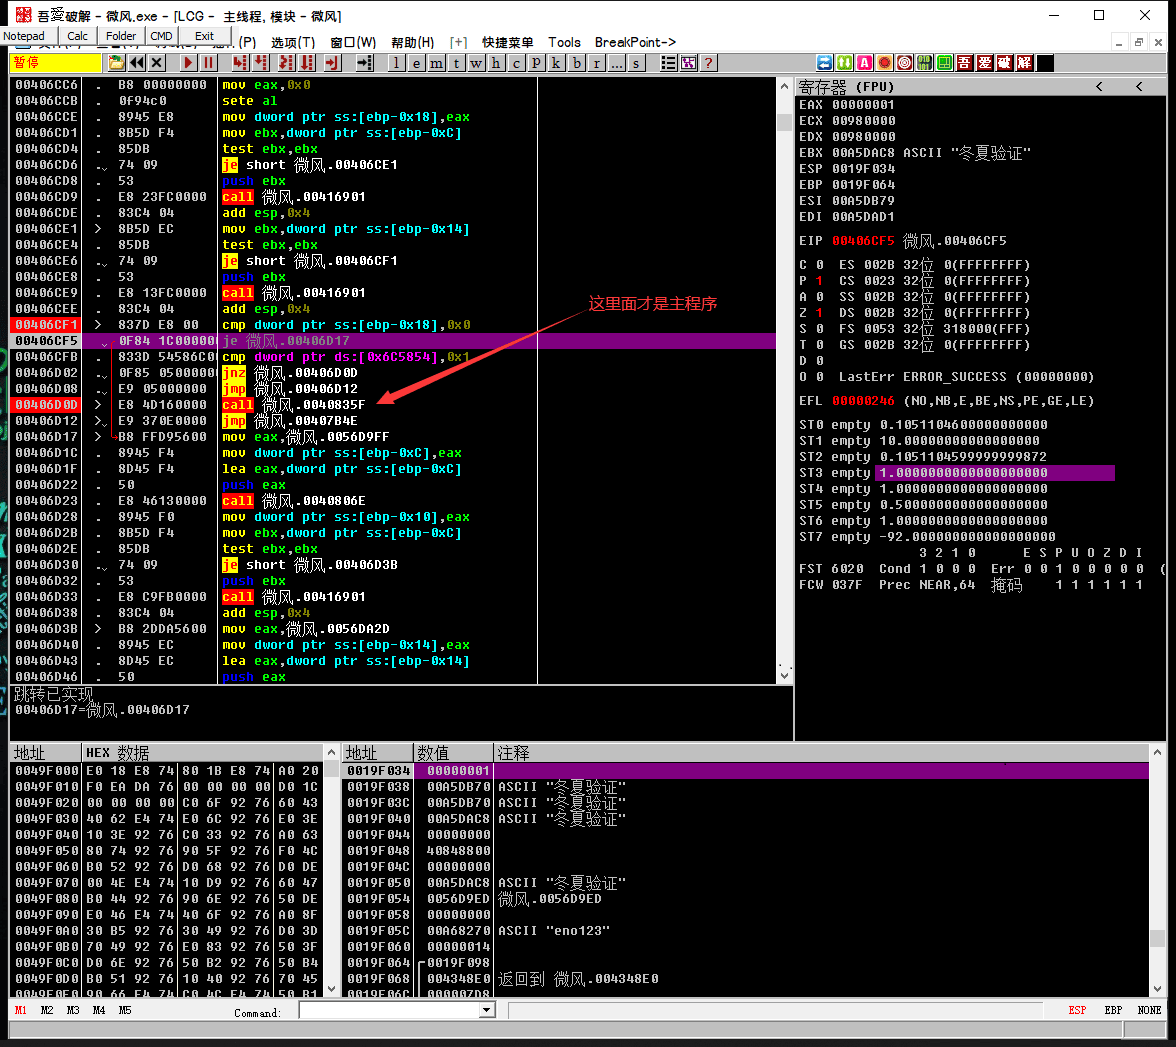Open the Log window 'l' button
The width and height of the screenshot is (1176, 1047).
pyautogui.click(x=396, y=63)
